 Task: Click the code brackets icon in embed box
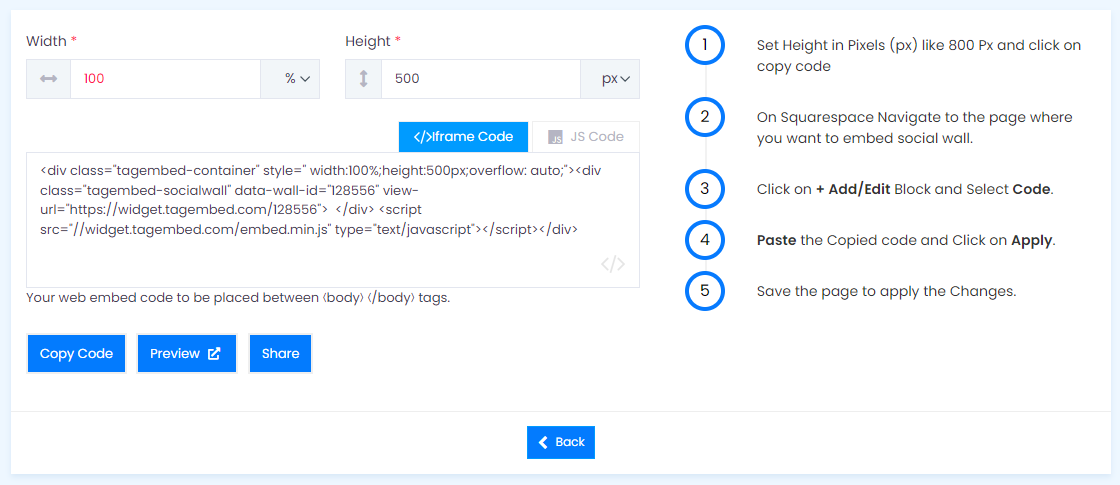point(613,264)
